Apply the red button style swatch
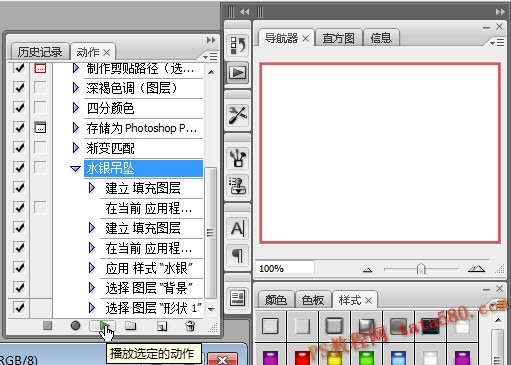511x365 pixels. click(302, 358)
